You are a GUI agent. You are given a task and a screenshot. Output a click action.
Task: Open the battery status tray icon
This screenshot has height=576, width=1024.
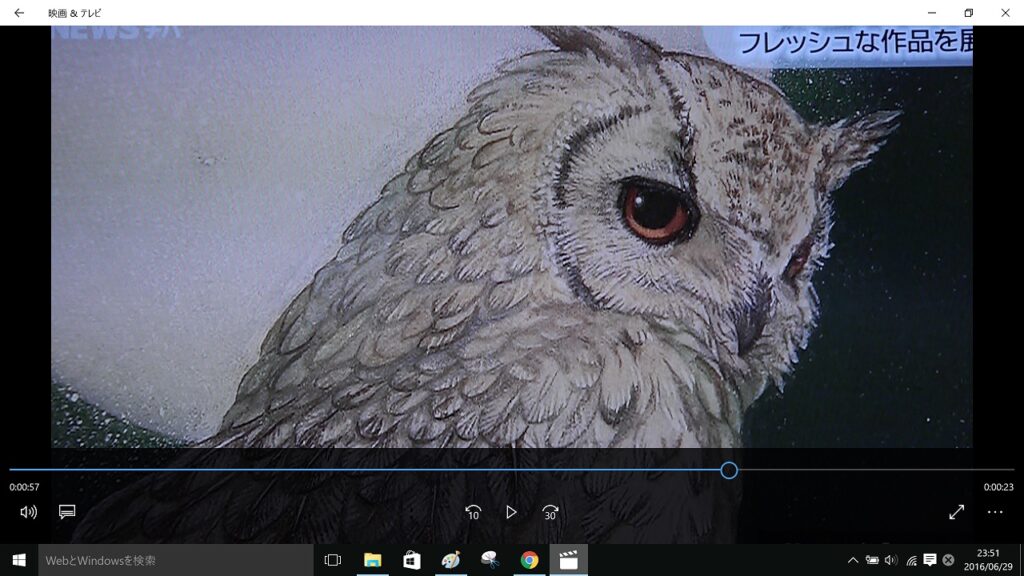click(x=872, y=560)
